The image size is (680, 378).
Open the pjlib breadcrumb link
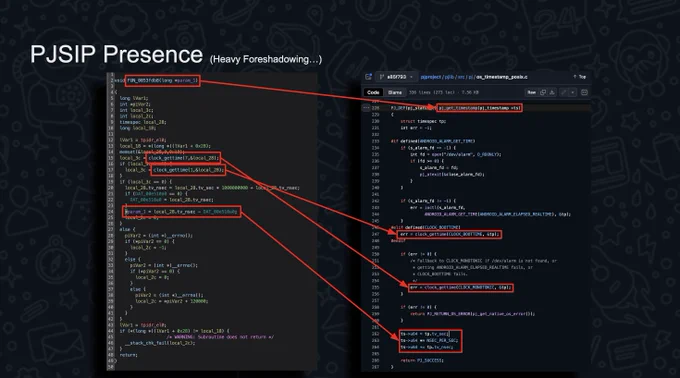[x=449, y=77]
